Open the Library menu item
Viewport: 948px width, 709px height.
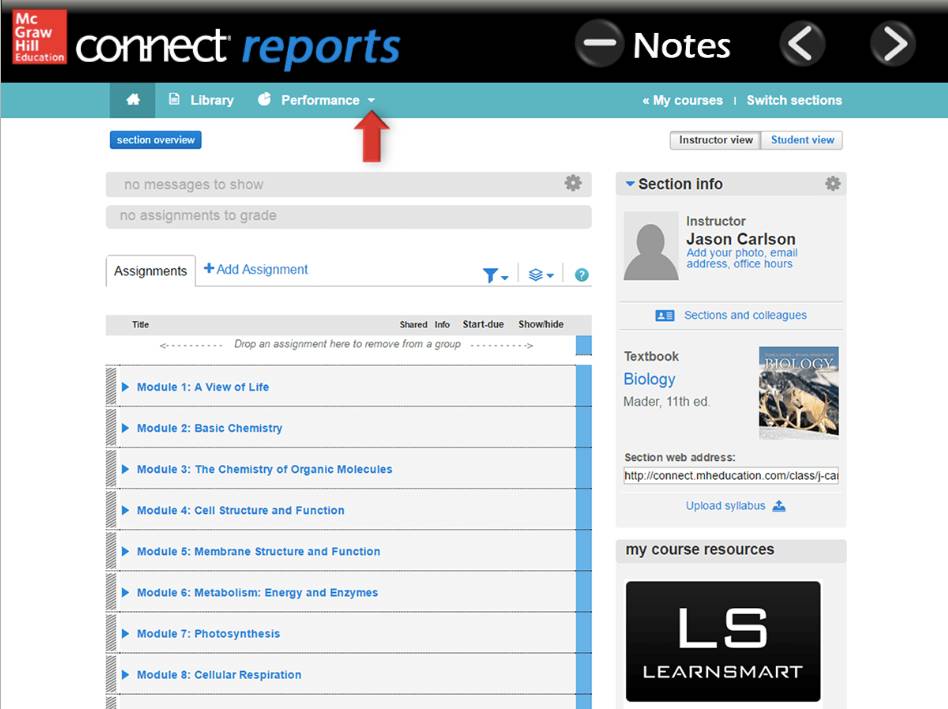coord(212,100)
